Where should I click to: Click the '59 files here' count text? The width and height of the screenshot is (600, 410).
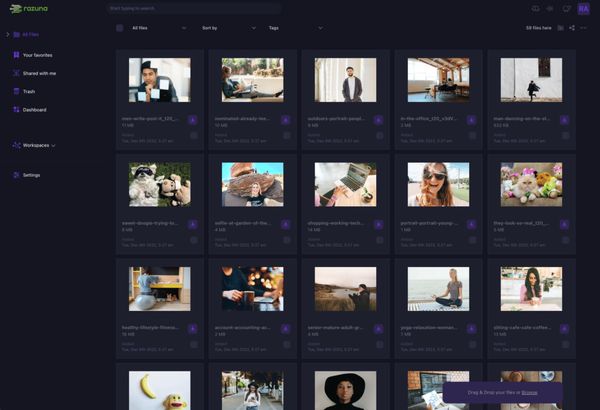539,28
